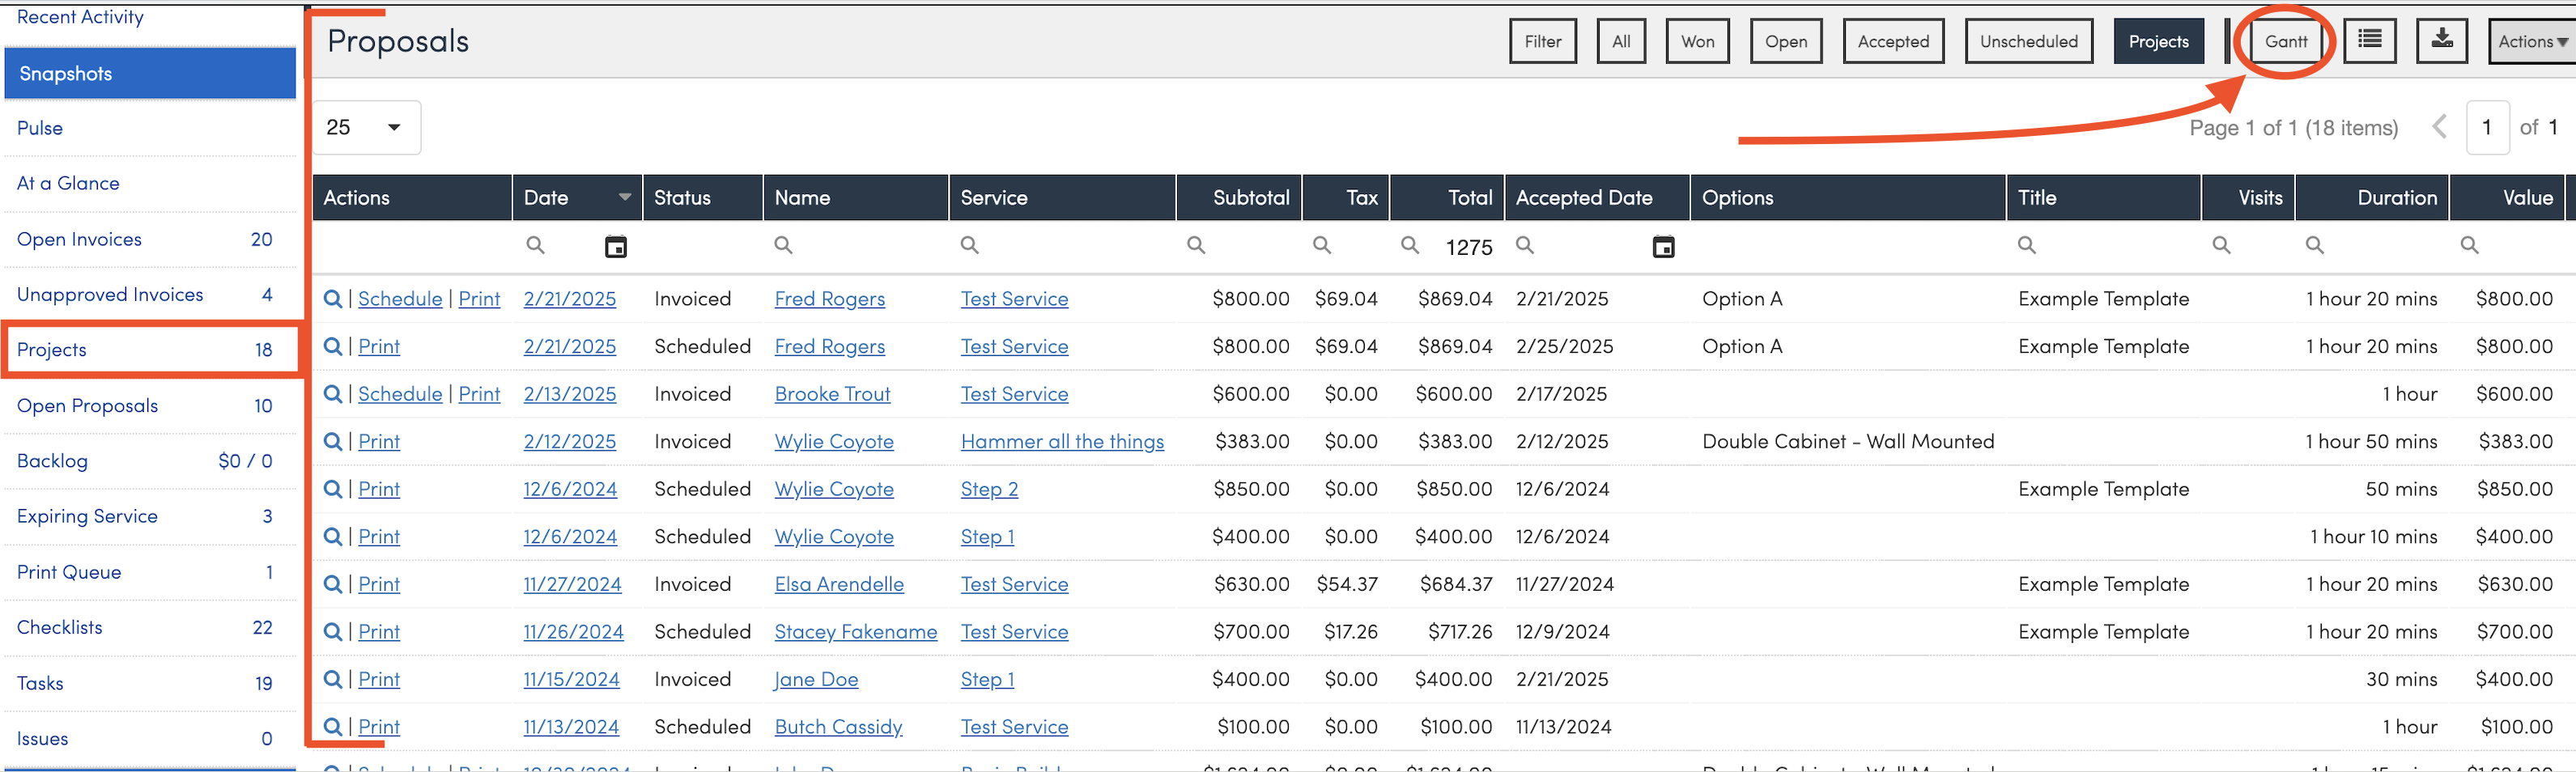This screenshot has height=772, width=2576.
Task: View the Wylie Coyote Step 2 proposal icon
Action: [333, 489]
